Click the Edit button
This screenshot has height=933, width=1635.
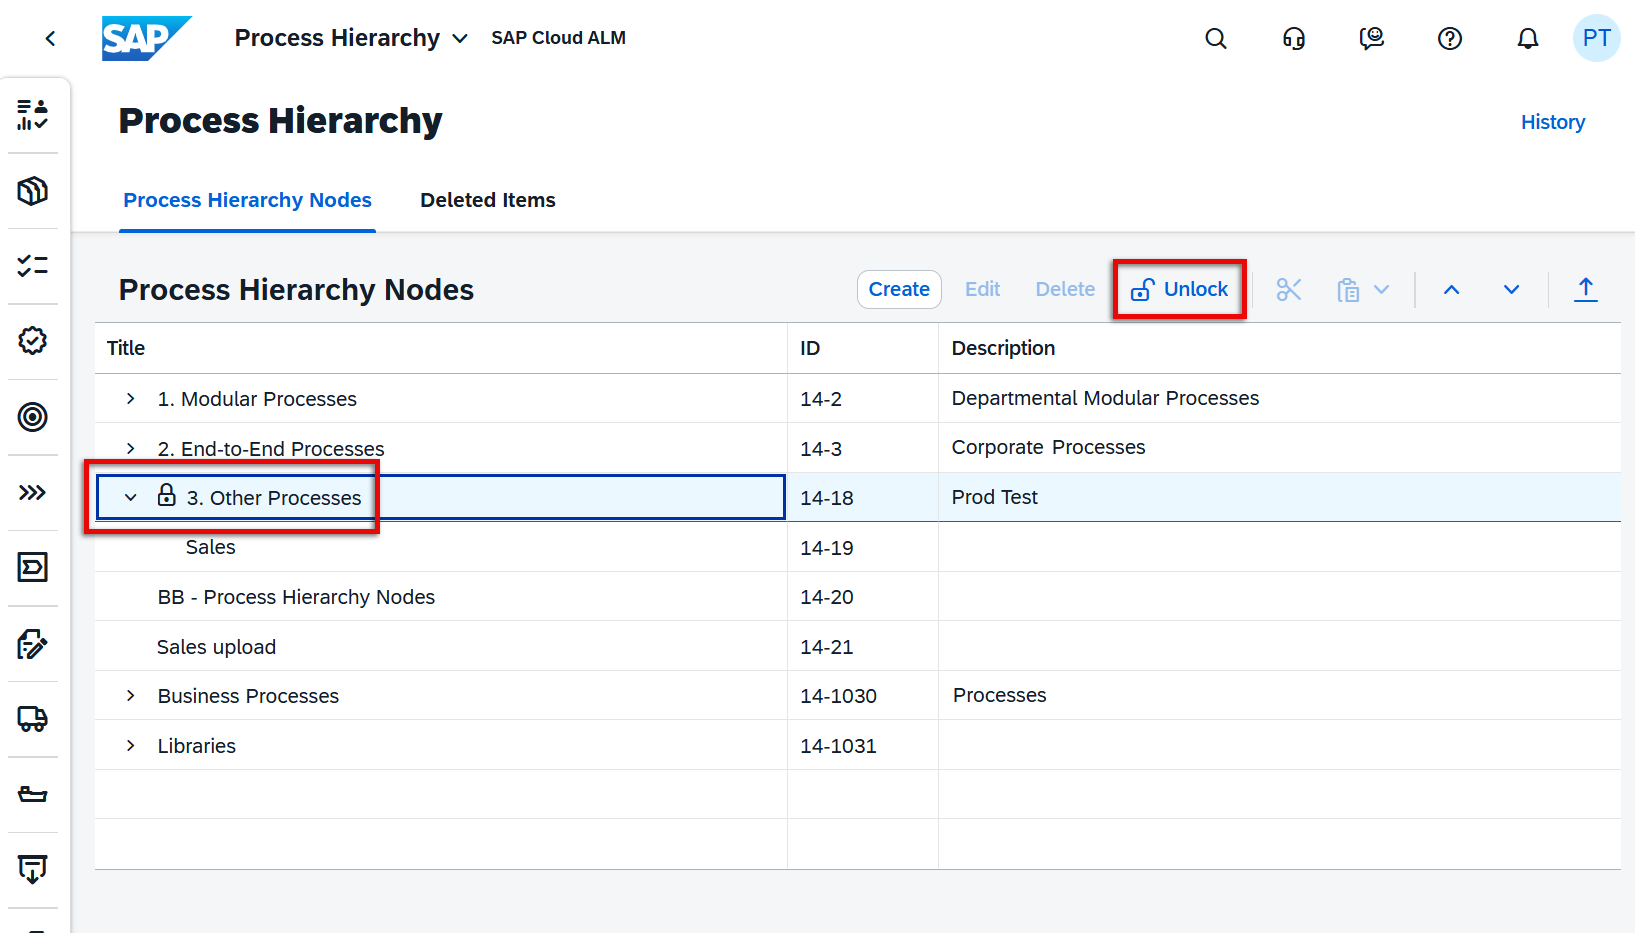983,289
